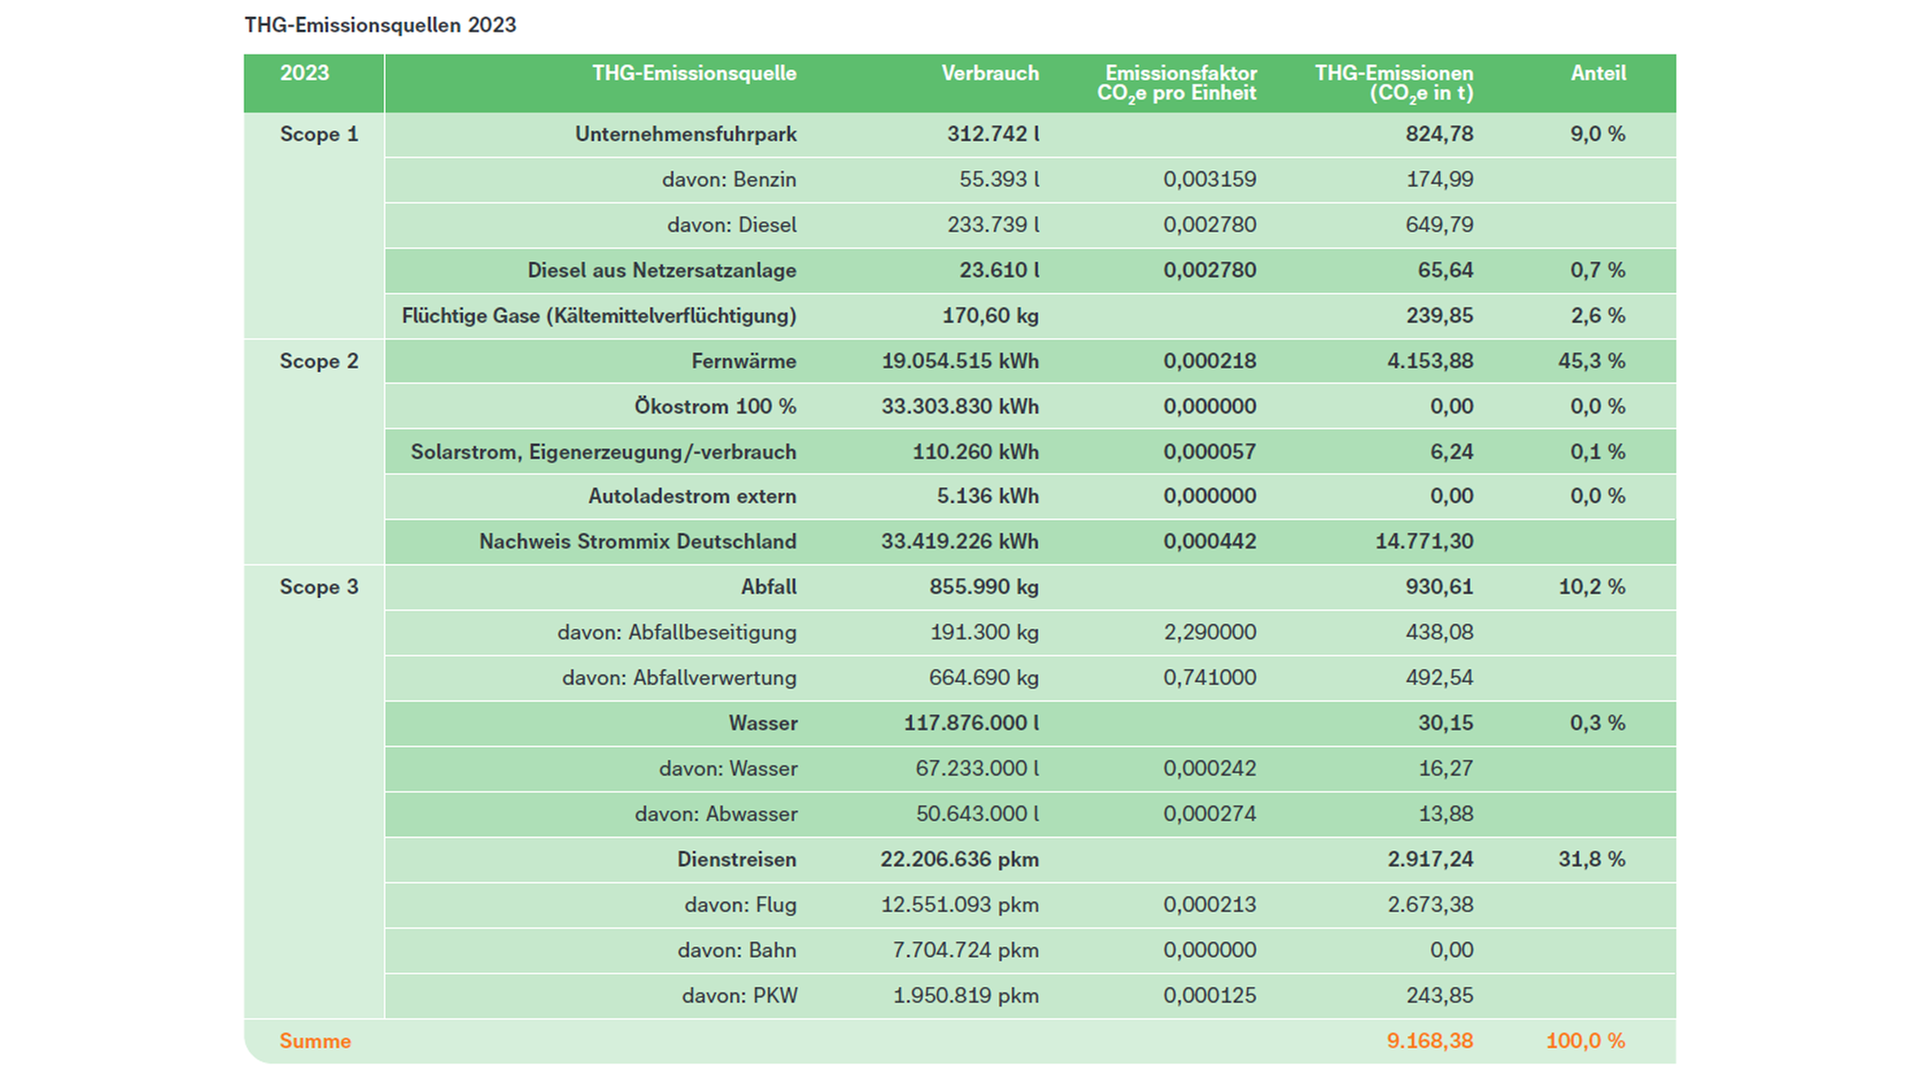
Task: Select the Scope 3 row label
Action: pos(318,587)
